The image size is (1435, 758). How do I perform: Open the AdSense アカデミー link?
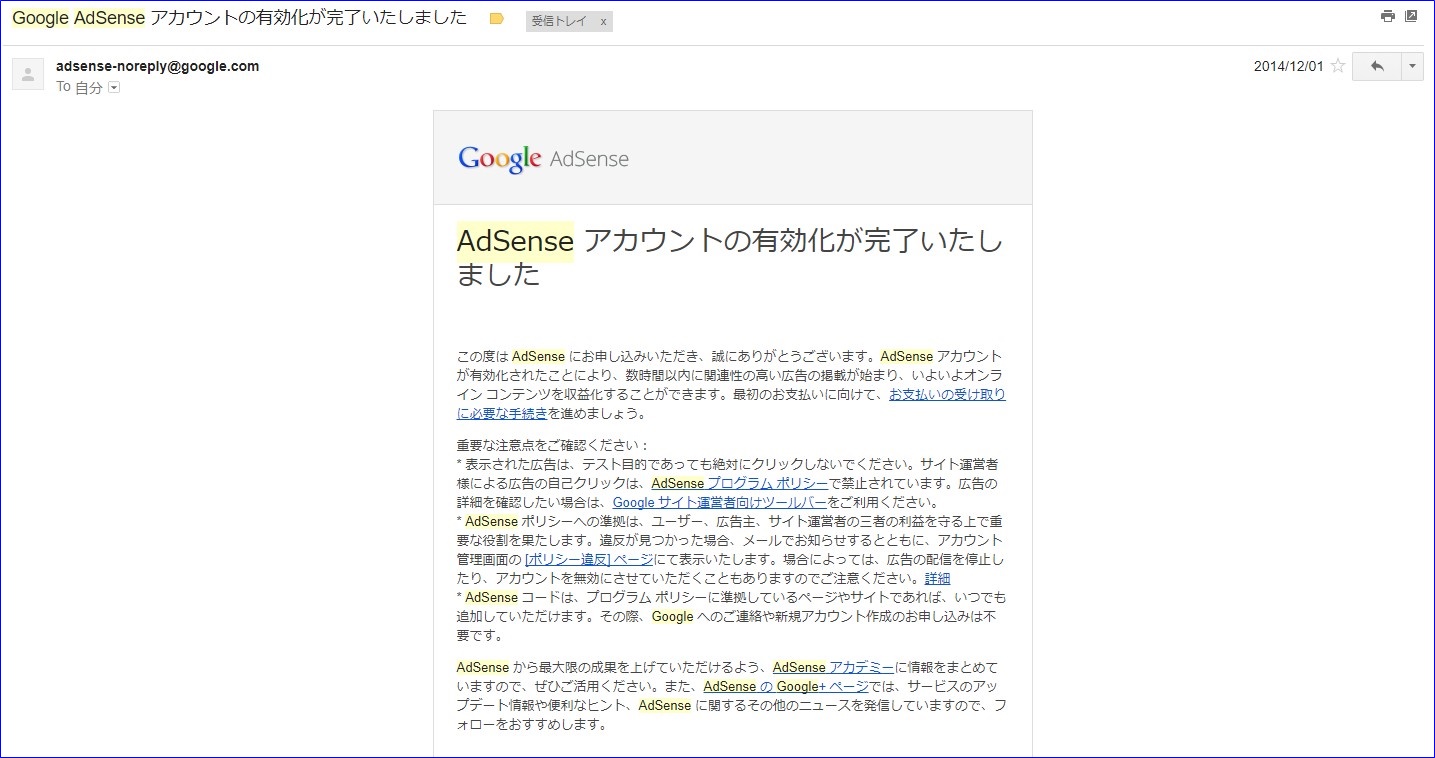tap(834, 668)
